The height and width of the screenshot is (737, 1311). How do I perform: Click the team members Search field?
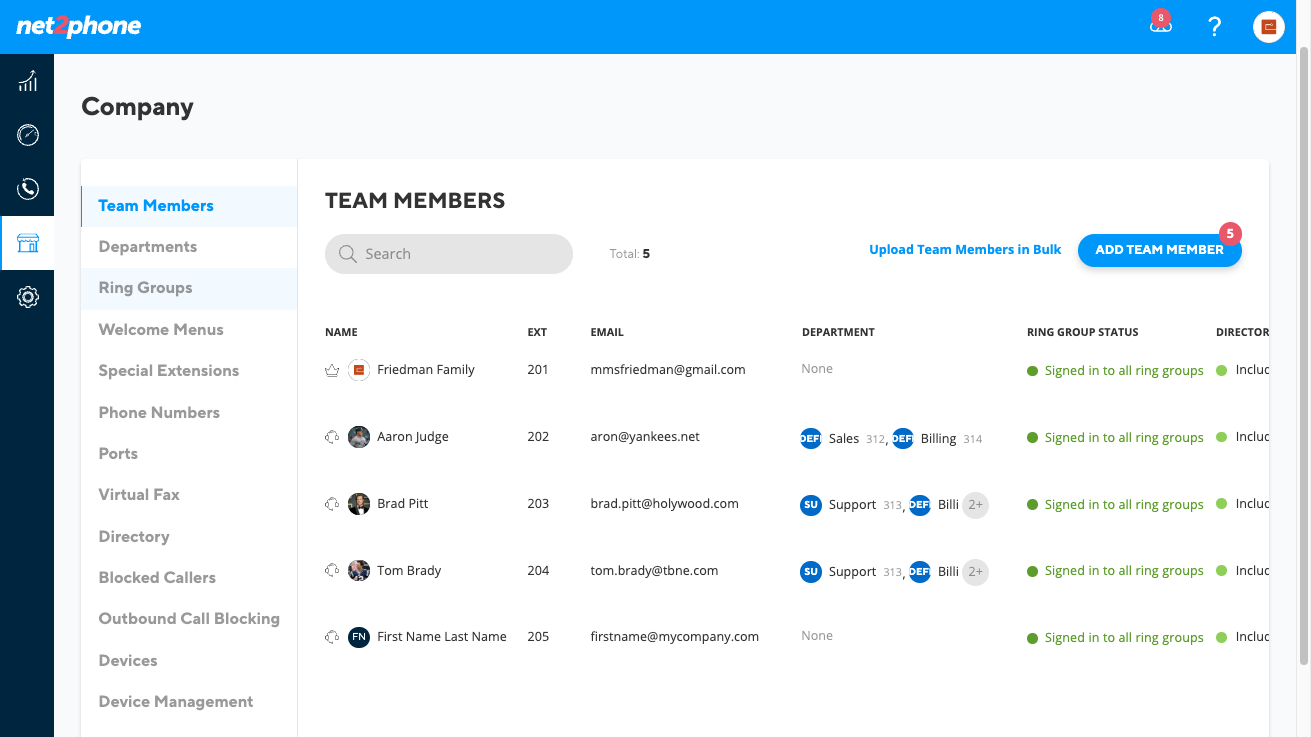coord(449,254)
